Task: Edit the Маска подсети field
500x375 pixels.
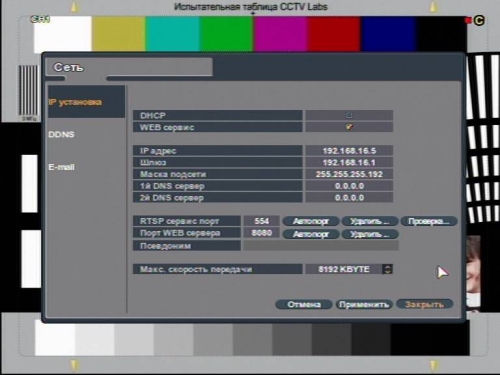Action: [349, 174]
